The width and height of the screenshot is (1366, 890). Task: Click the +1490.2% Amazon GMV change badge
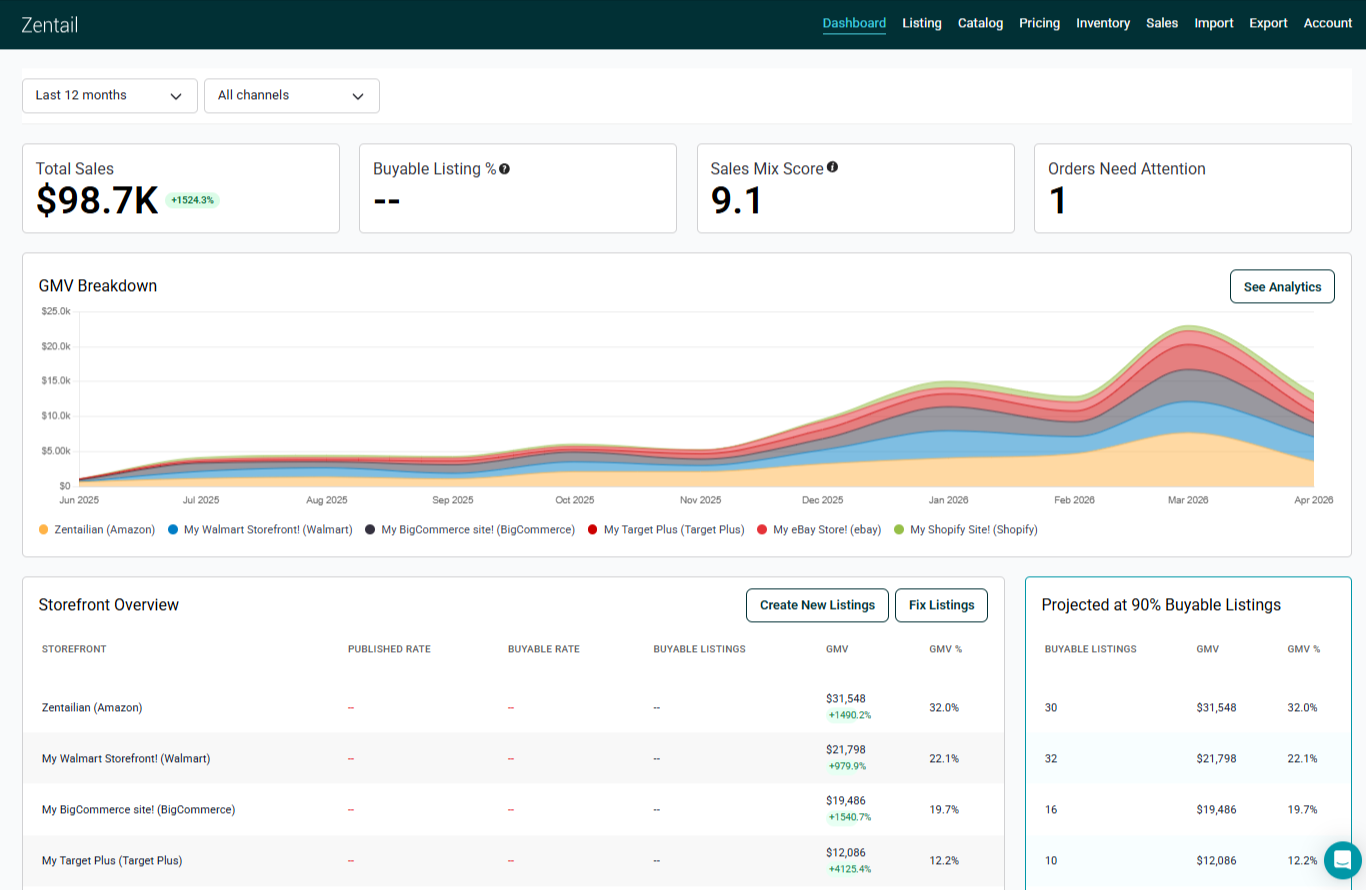pyautogui.click(x=849, y=715)
